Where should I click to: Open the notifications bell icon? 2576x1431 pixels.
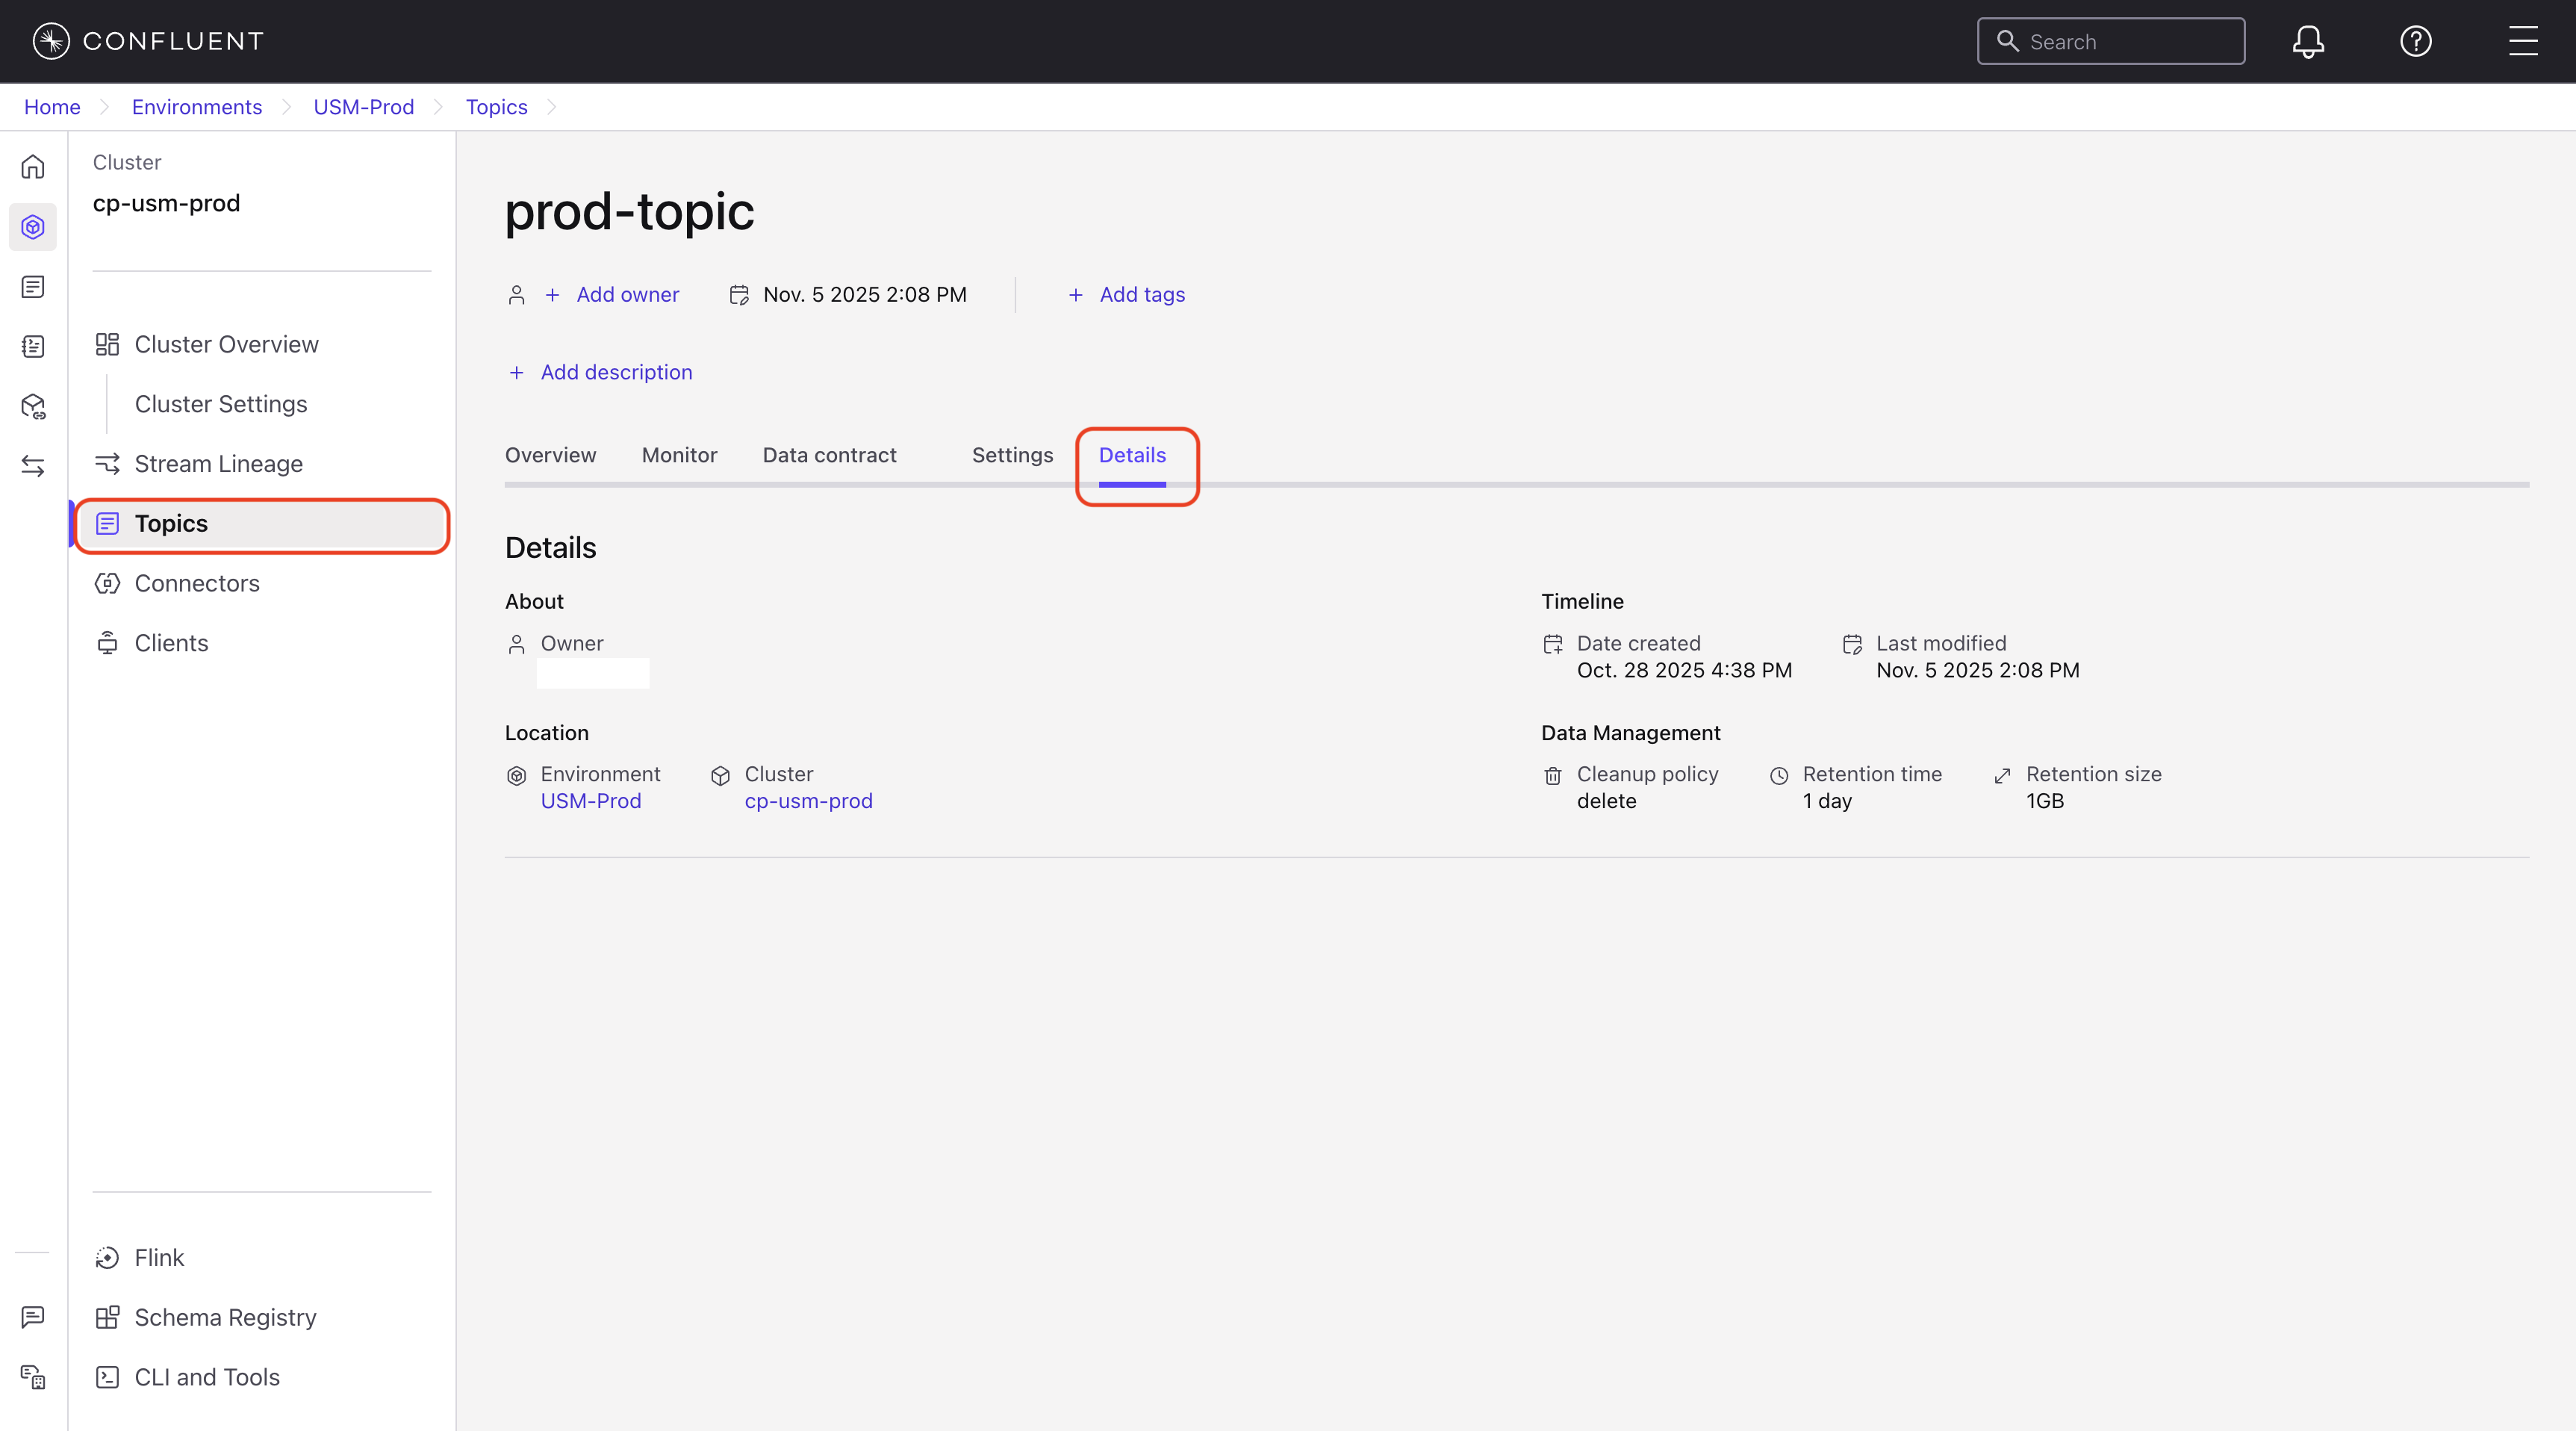pos(2308,41)
